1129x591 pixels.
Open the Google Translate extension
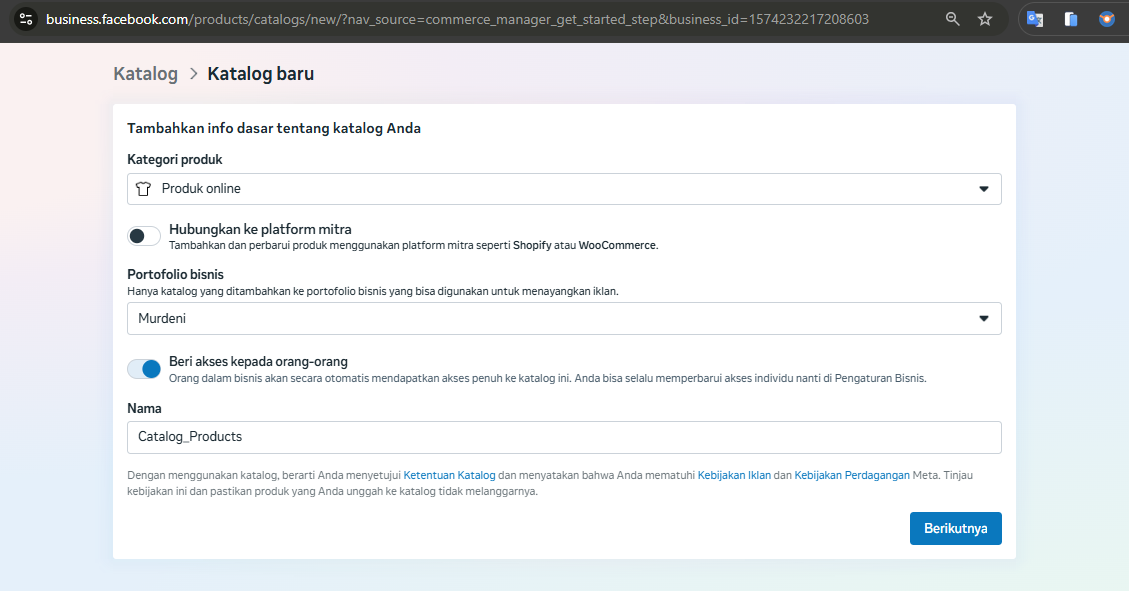1035,19
